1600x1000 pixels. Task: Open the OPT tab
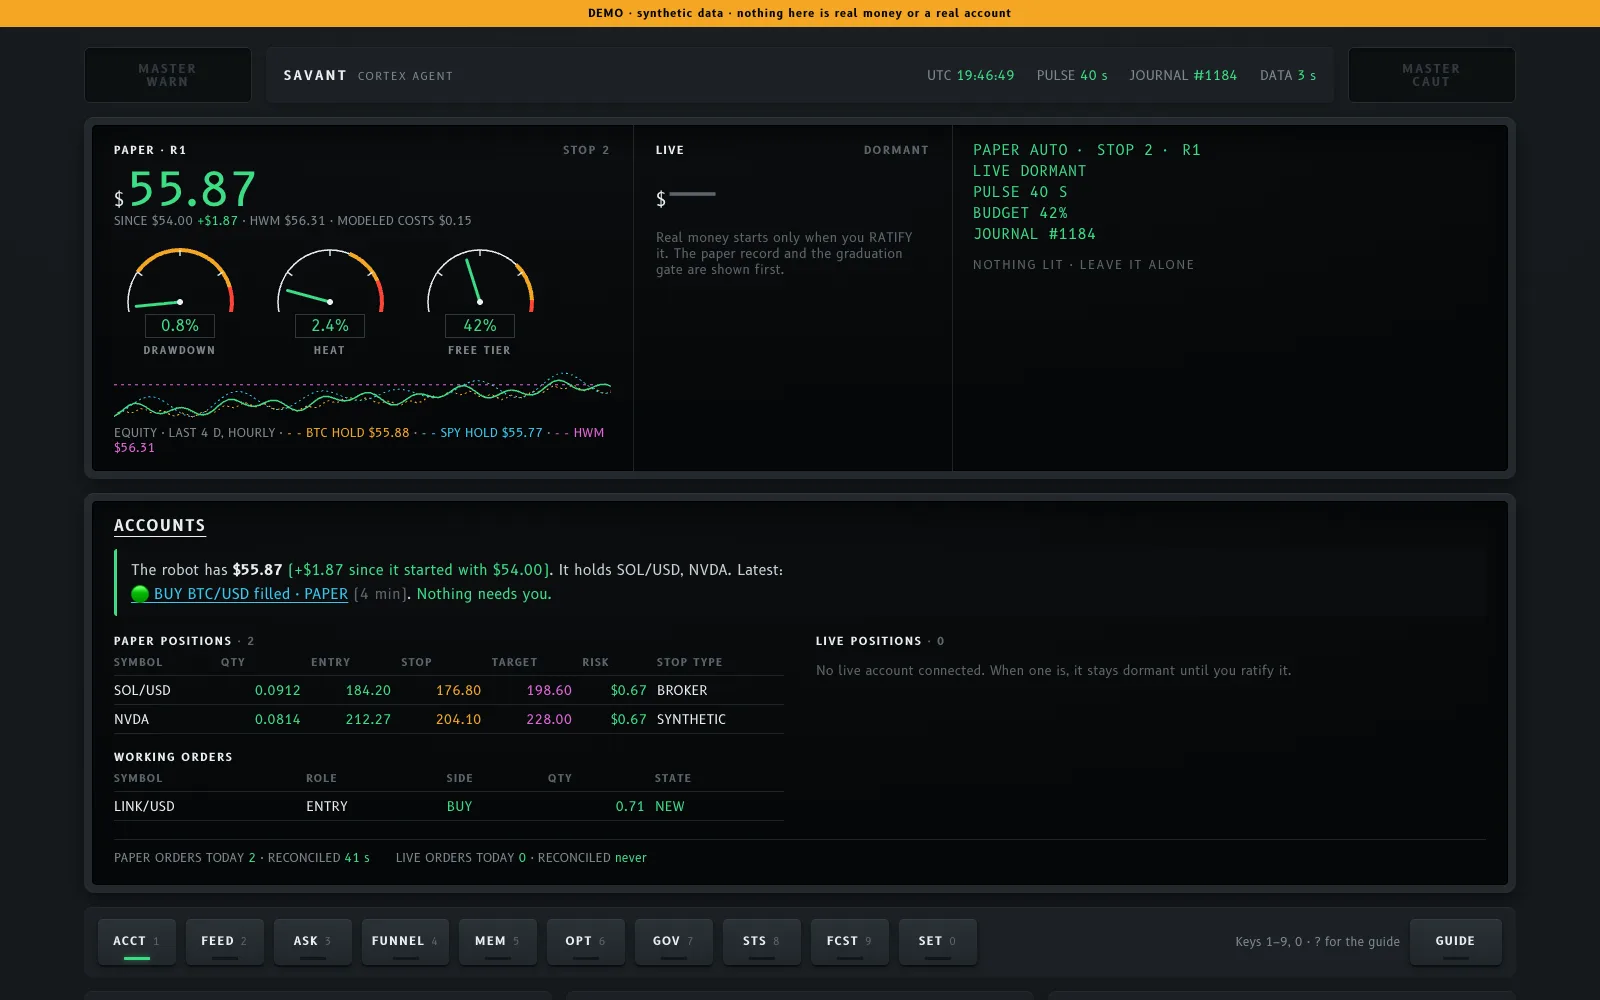pyautogui.click(x=585, y=941)
